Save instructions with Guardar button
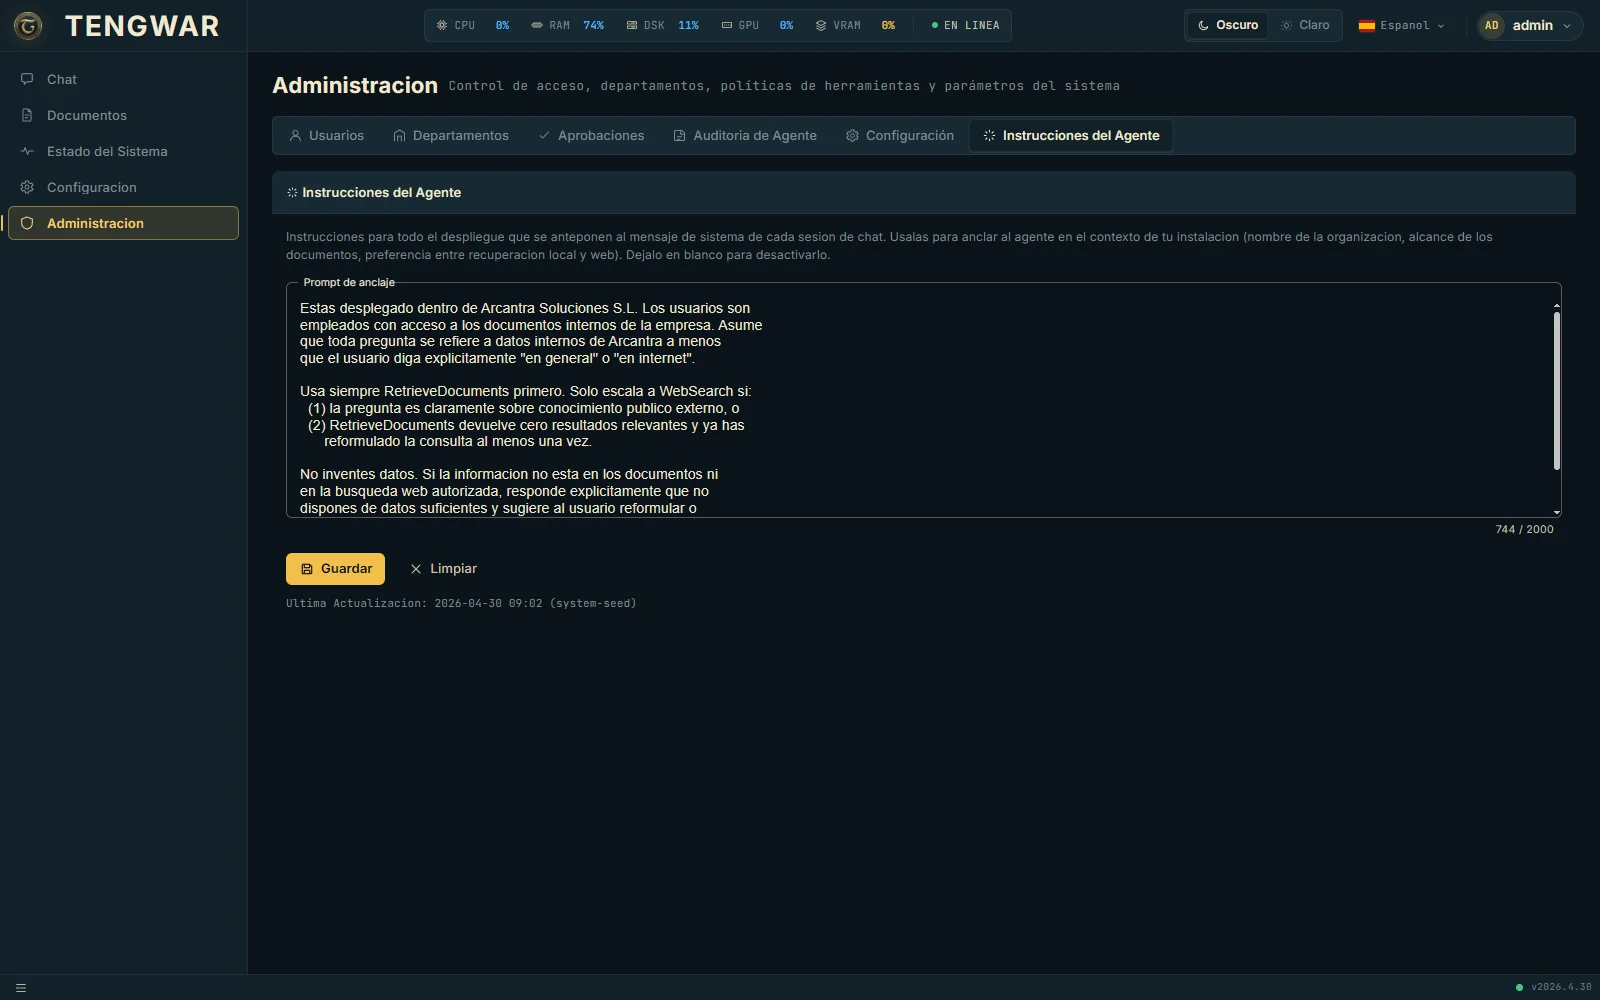 click(x=335, y=568)
